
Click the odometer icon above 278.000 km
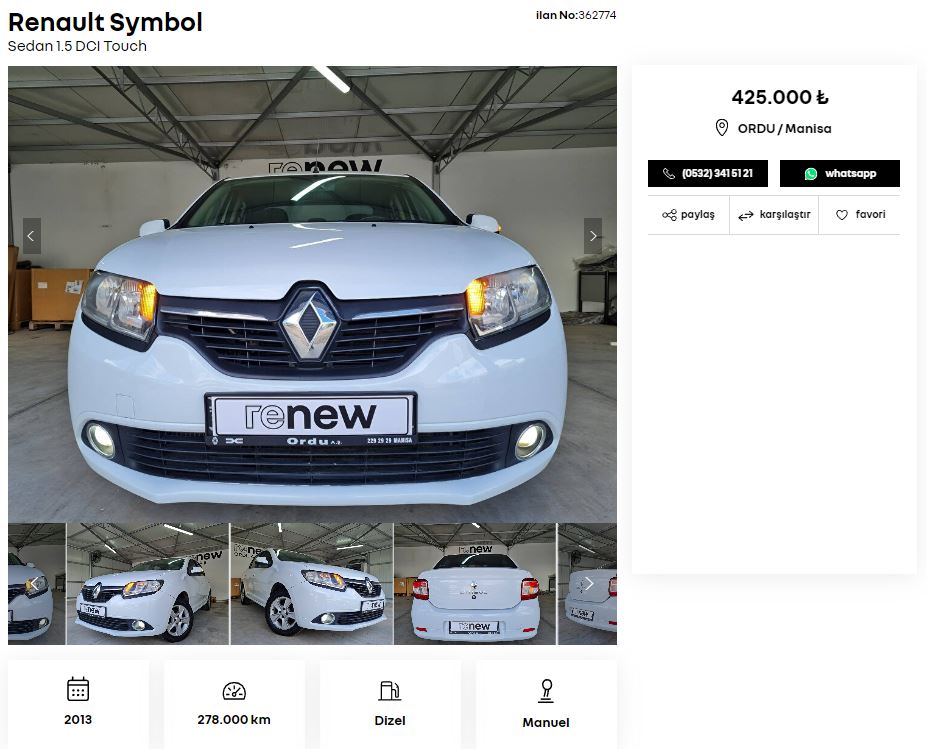point(234,691)
